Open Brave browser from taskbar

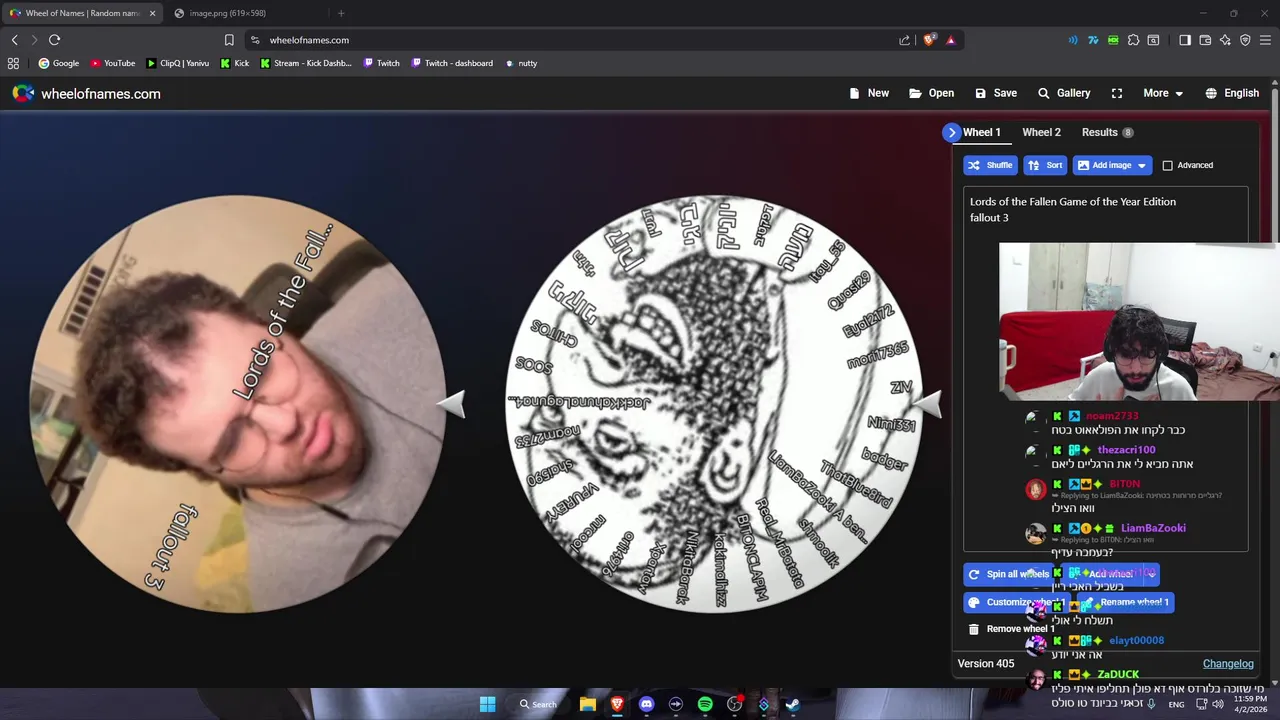(617, 704)
